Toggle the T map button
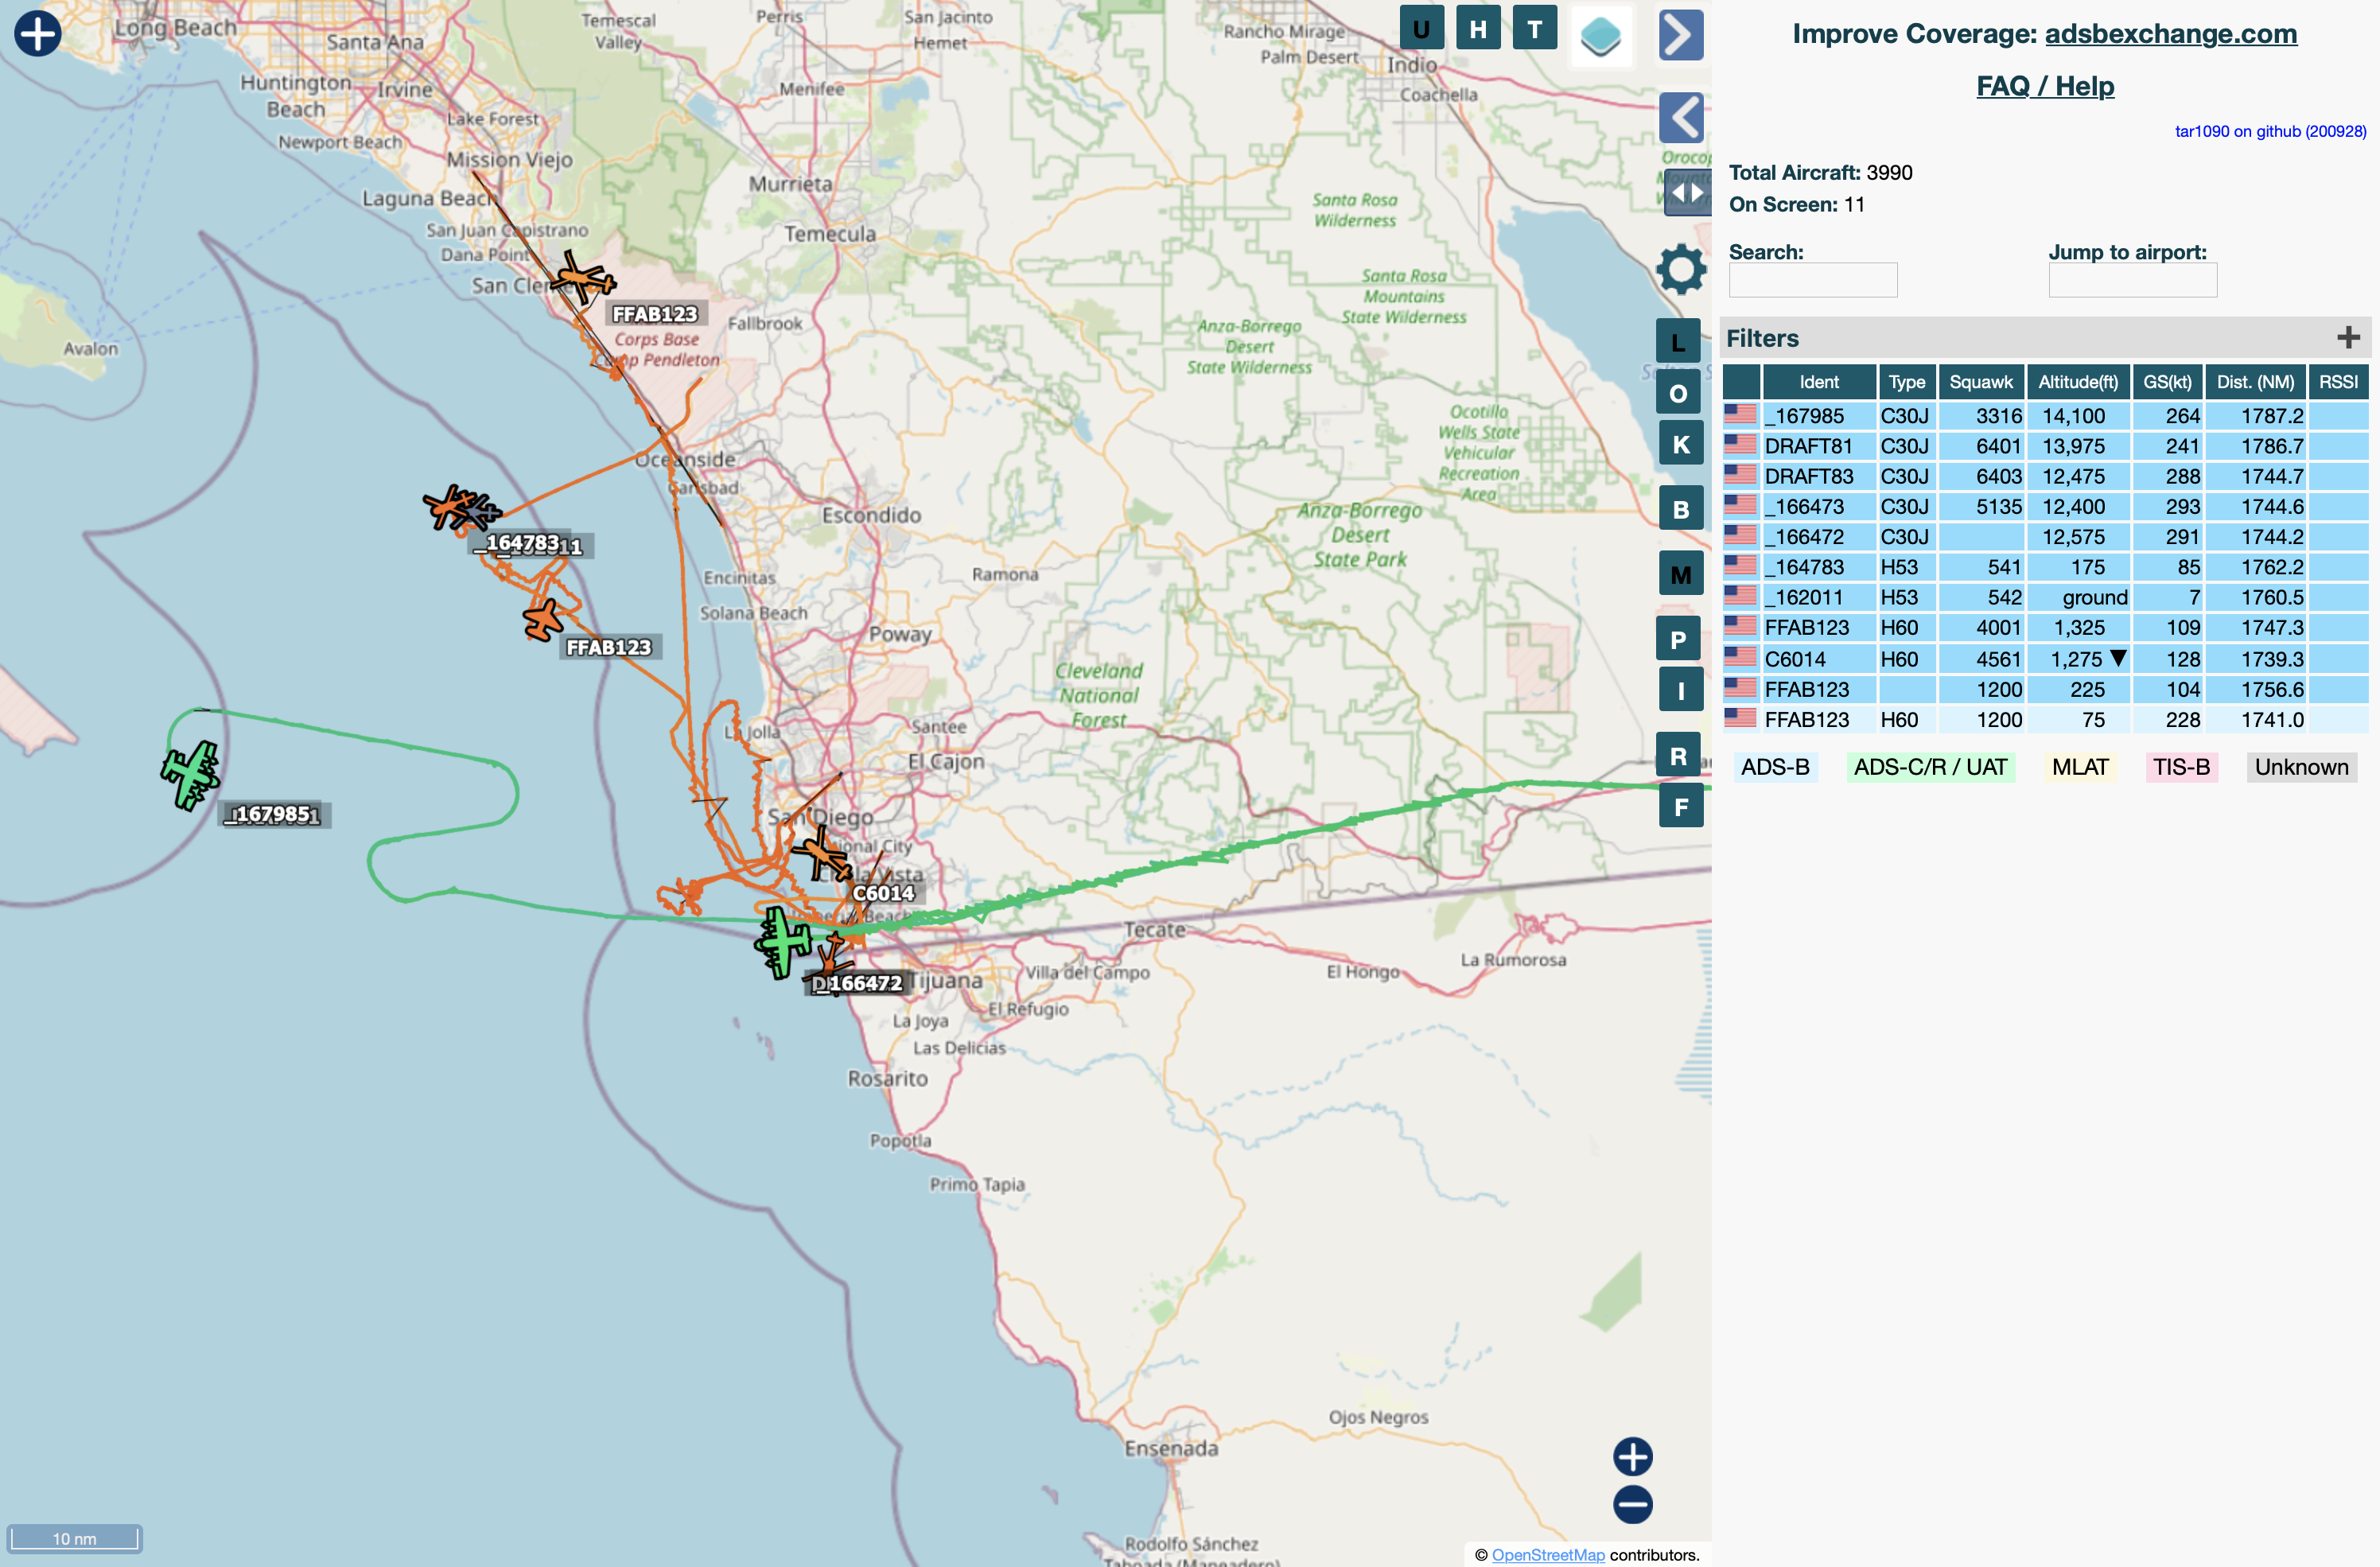Screen dimensions: 2380x1567 [x=1535, y=29]
